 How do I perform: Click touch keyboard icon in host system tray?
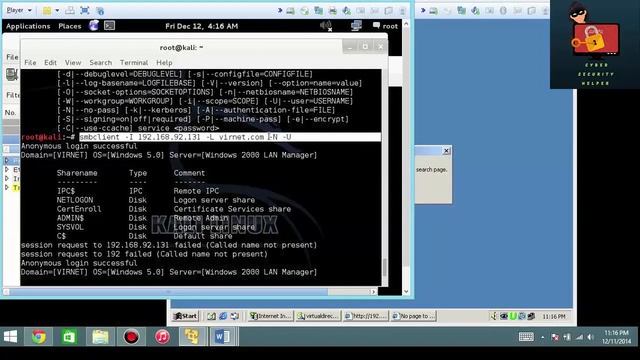(526, 337)
